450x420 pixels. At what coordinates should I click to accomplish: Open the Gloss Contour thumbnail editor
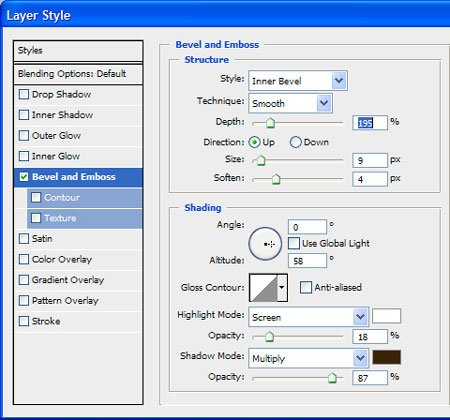(264, 288)
